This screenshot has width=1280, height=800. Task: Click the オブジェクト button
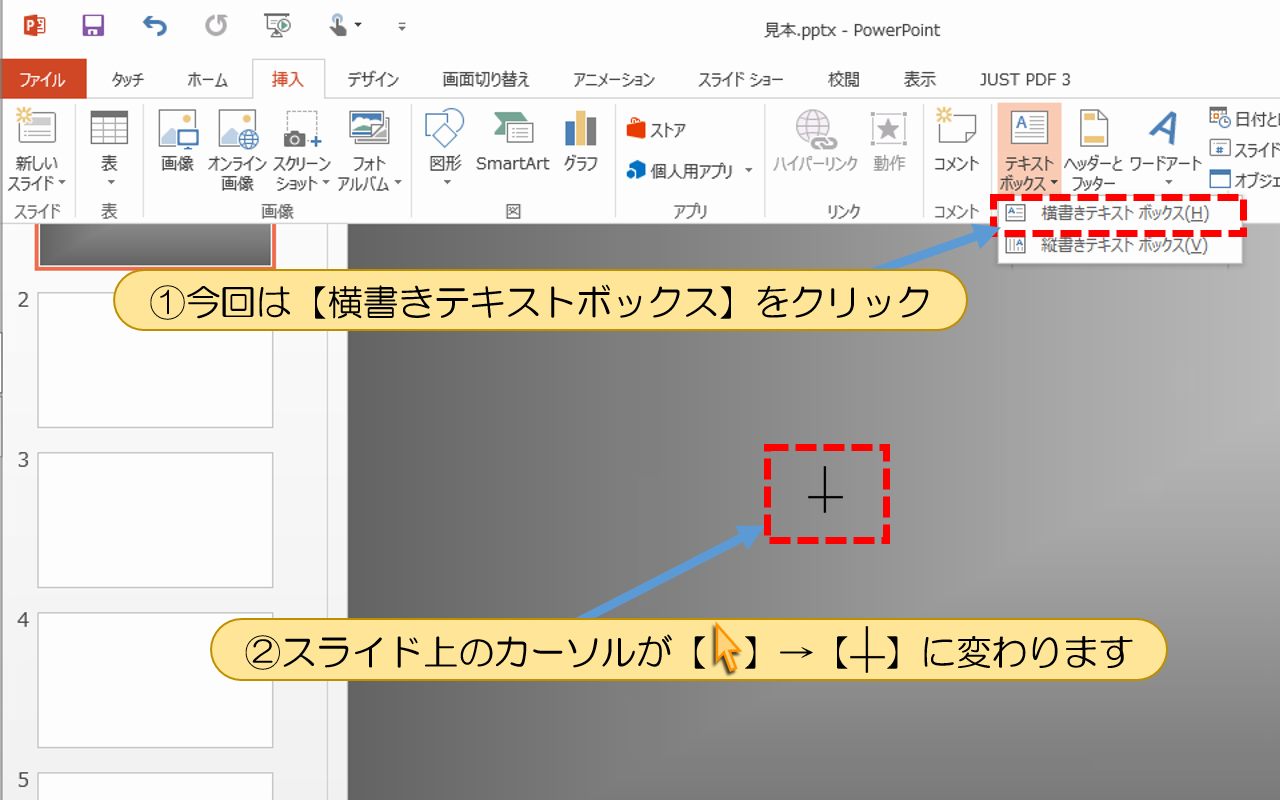point(1245,180)
